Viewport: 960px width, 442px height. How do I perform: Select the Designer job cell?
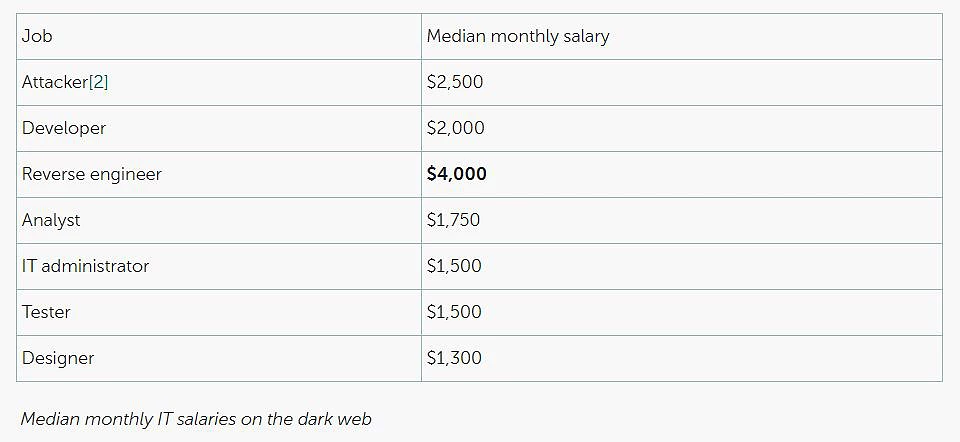(x=219, y=358)
